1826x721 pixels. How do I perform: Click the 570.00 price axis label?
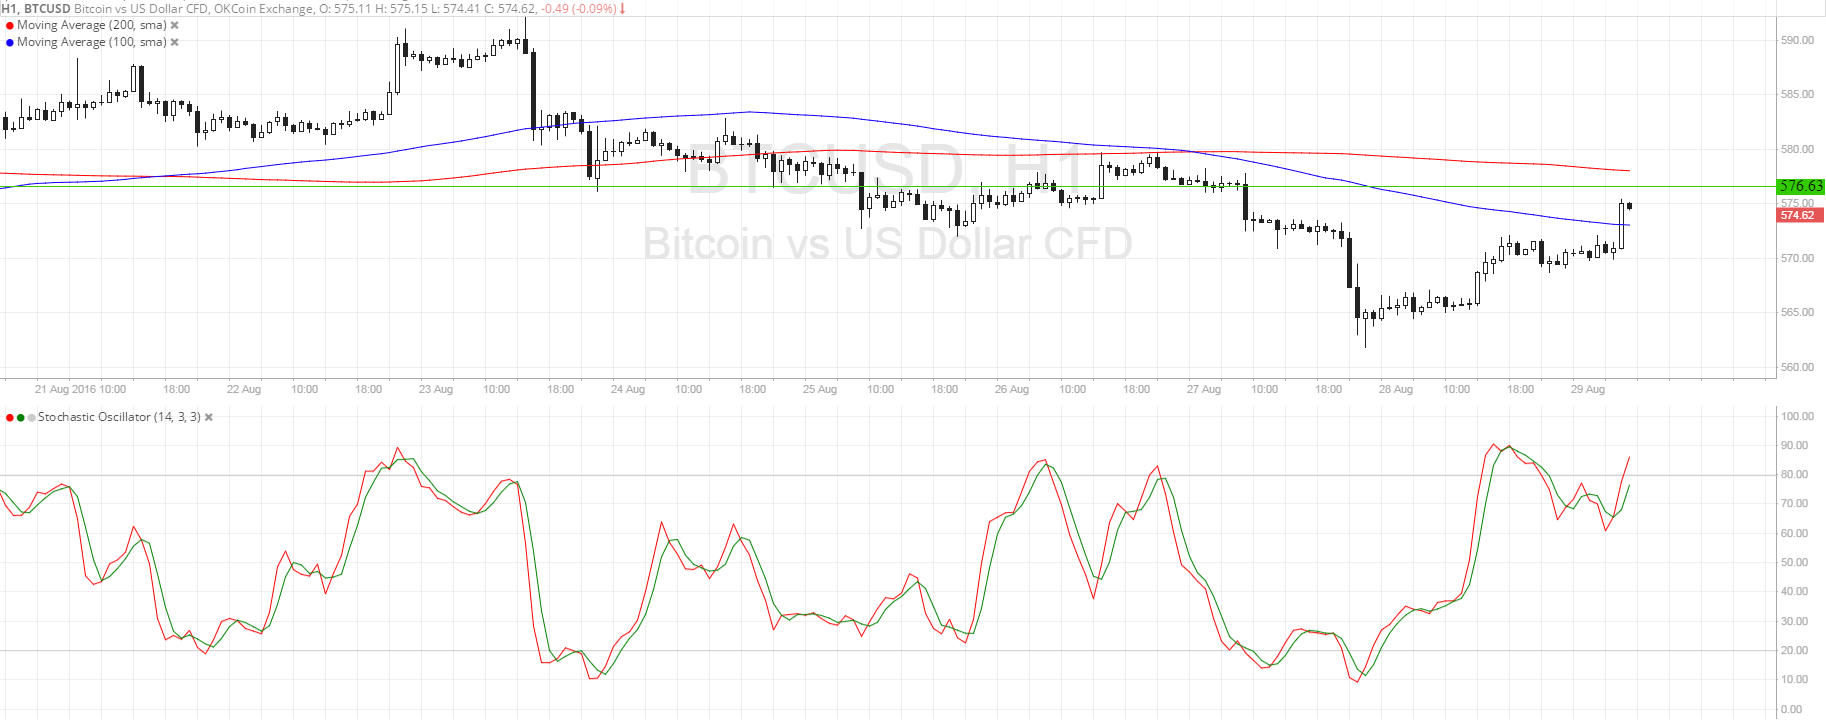1797,259
